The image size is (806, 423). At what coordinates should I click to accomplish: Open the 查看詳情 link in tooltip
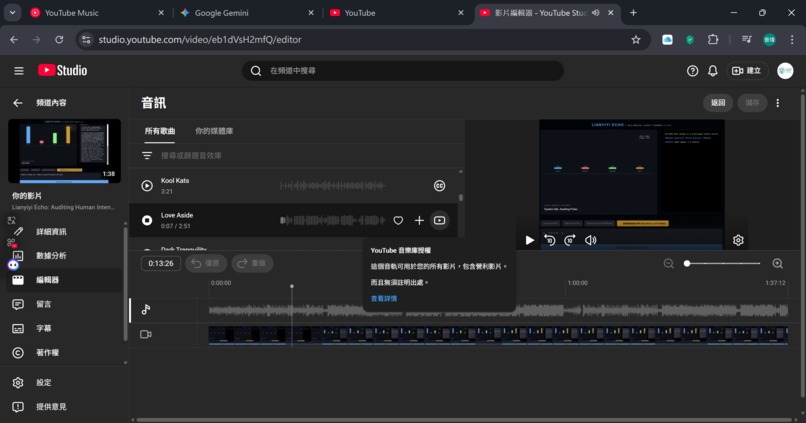(384, 299)
